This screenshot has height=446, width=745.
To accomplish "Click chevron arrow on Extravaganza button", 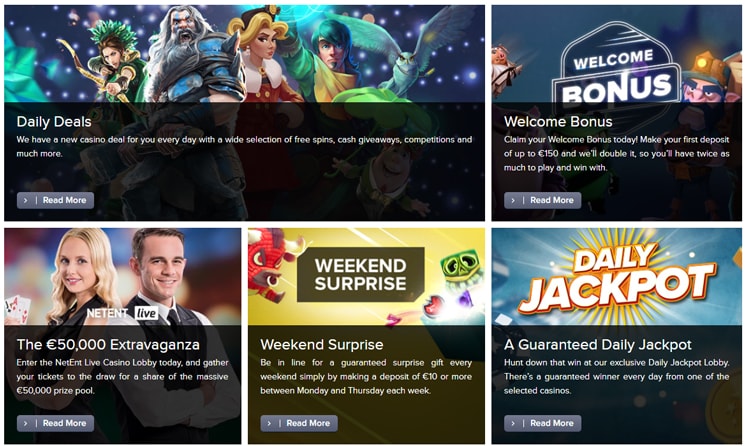I will tap(26, 423).
